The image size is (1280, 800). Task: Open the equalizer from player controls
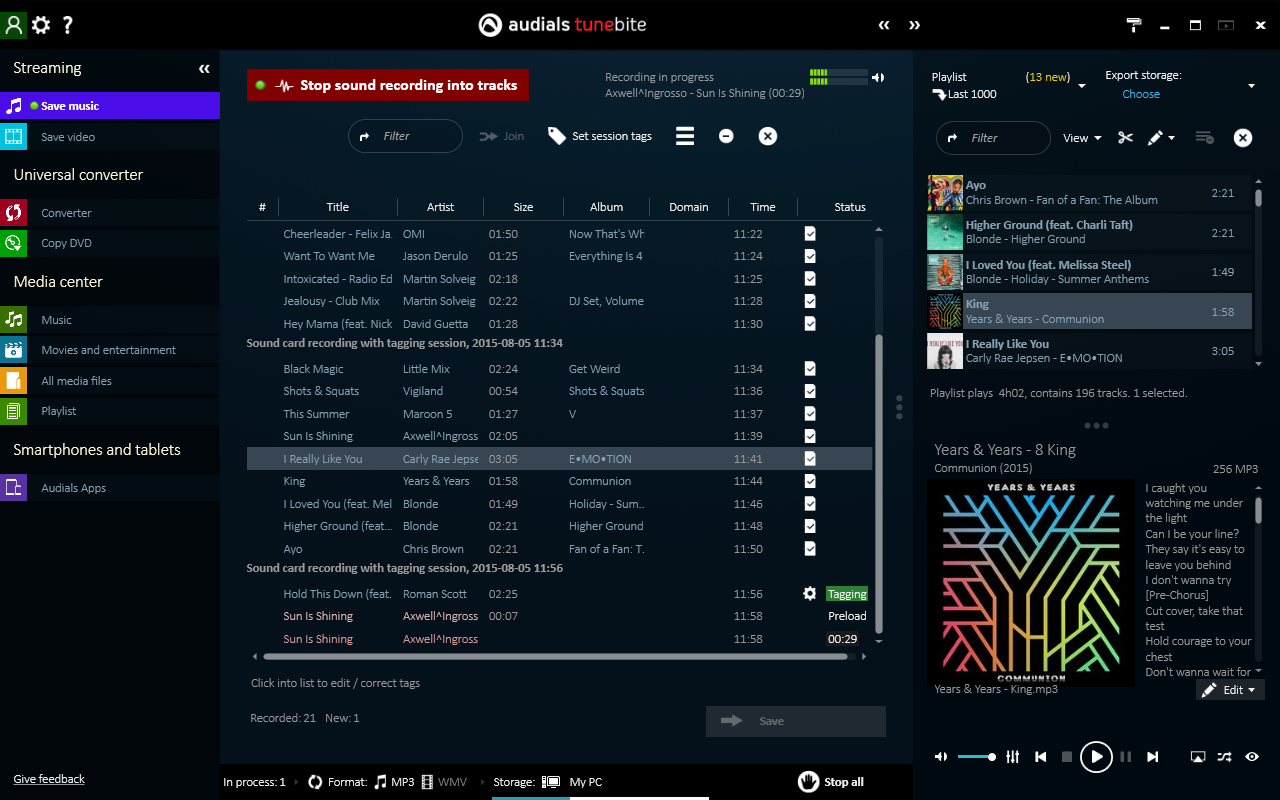[x=1012, y=757]
